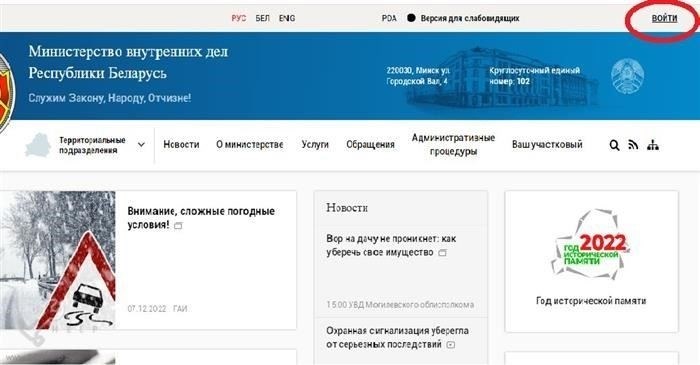The width and height of the screenshot is (700, 365).
Task: Expand Территориальные подразделения dropdown chevron
Action: [x=141, y=145]
